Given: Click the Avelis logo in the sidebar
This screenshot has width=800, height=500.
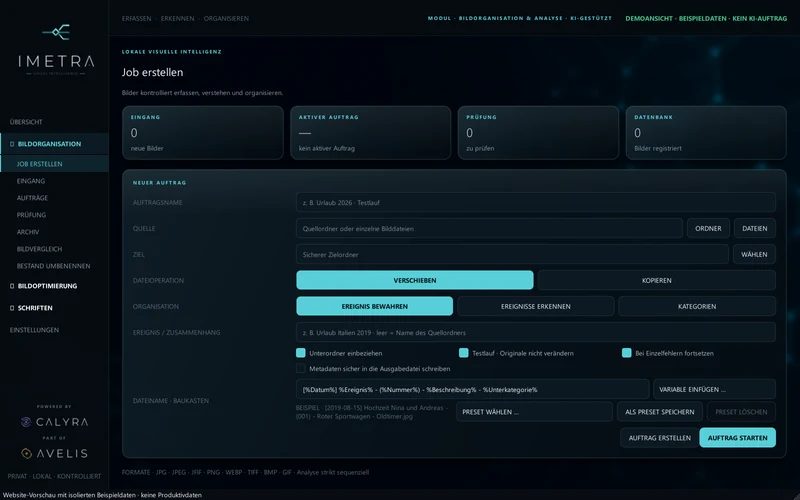Looking at the screenshot, I should 55,453.
